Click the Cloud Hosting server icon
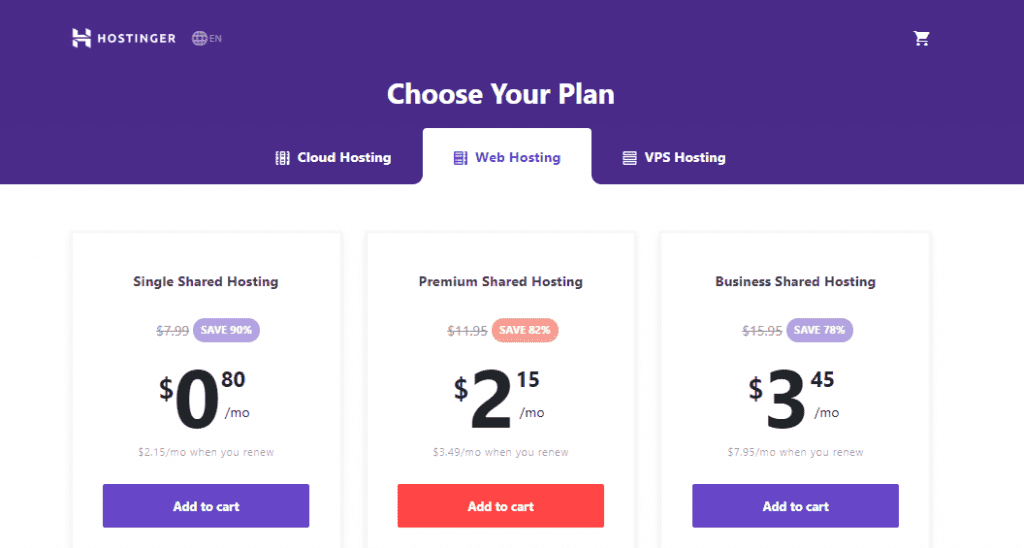Image resolution: width=1024 pixels, height=548 pixels. (x=282, y=158)
